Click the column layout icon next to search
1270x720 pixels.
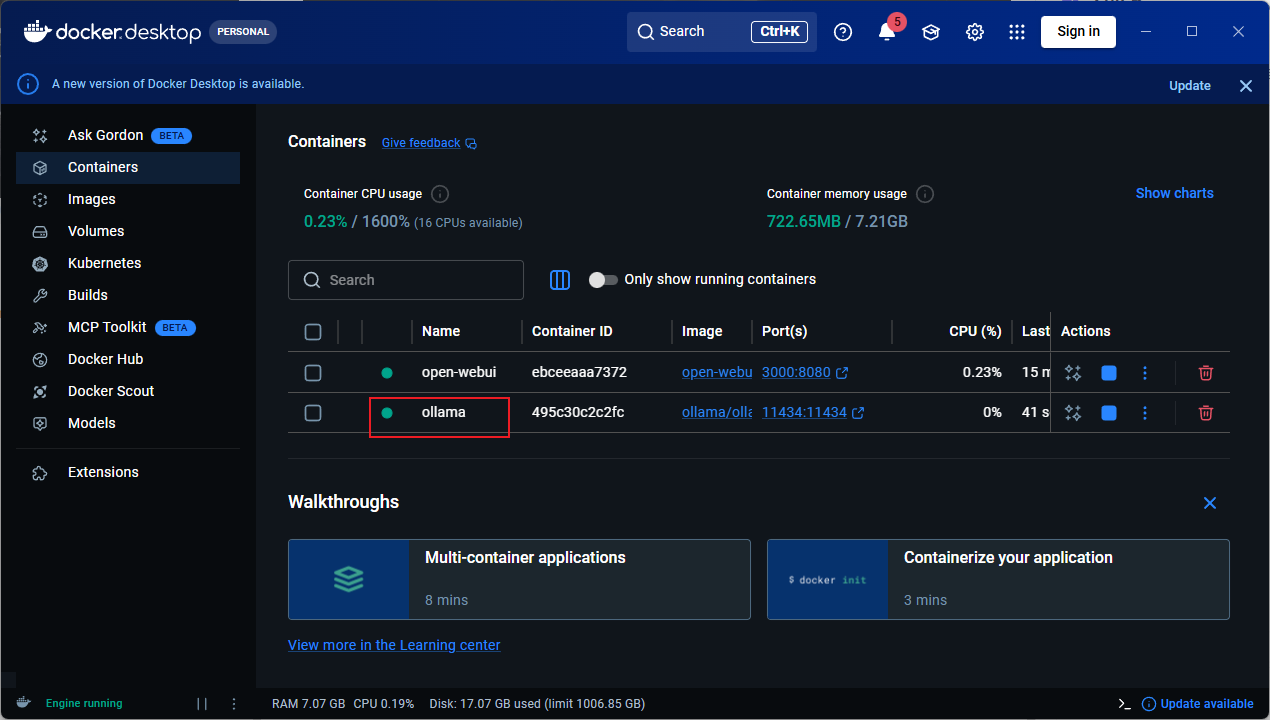click(x=560, y=280)
